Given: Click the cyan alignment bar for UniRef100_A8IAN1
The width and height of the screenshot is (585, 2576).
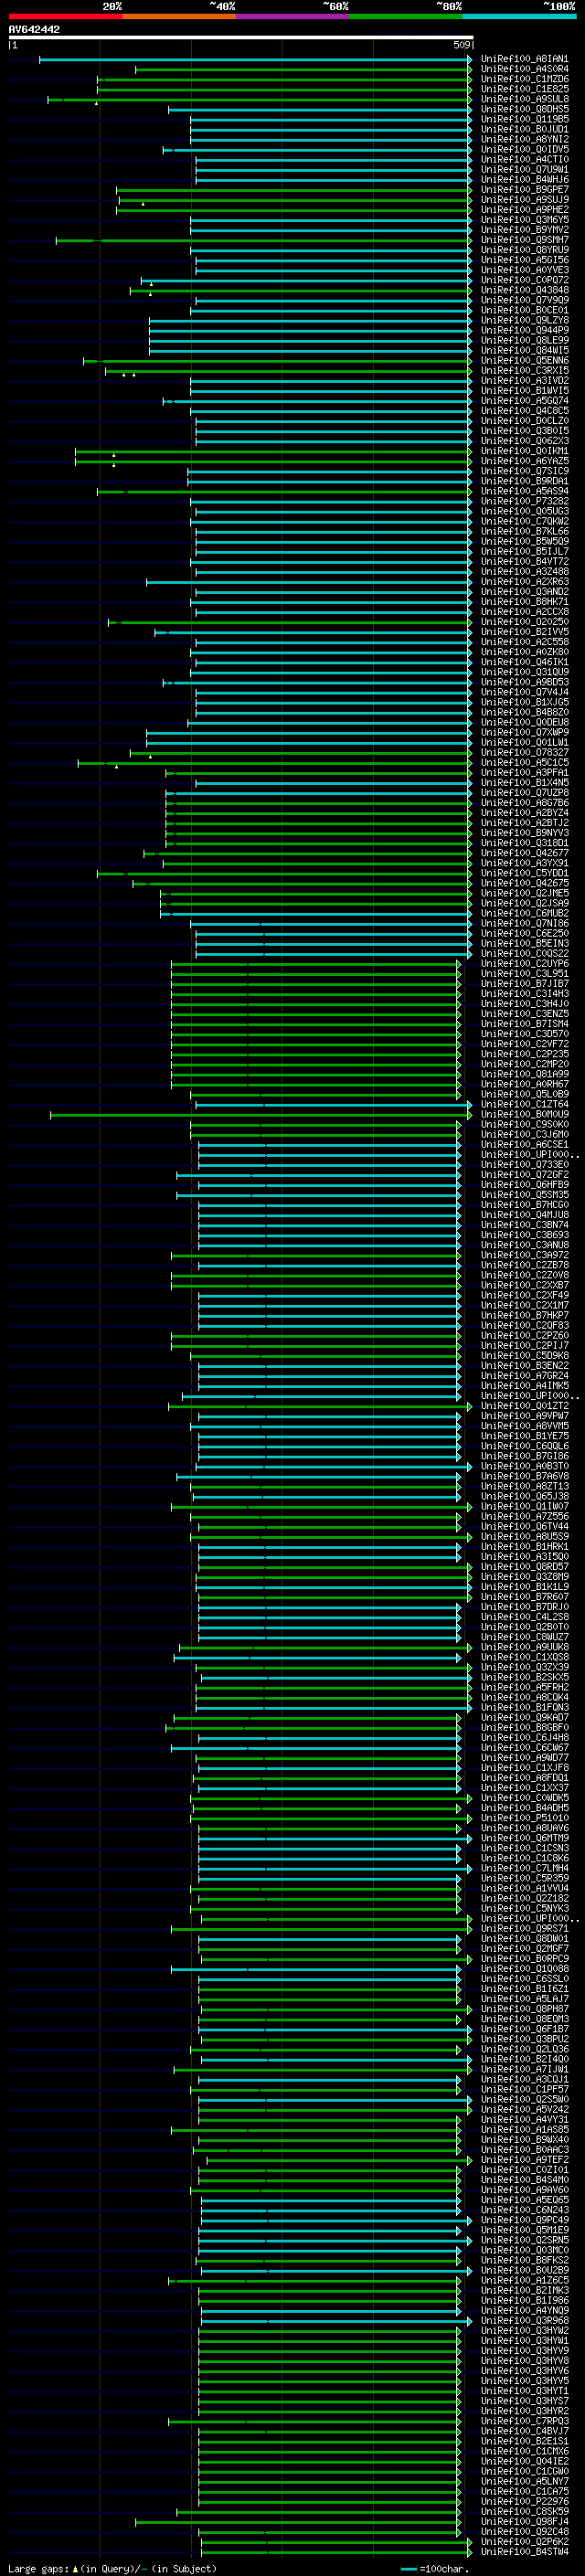Looking at the screenshot, I should click(255, 59).
